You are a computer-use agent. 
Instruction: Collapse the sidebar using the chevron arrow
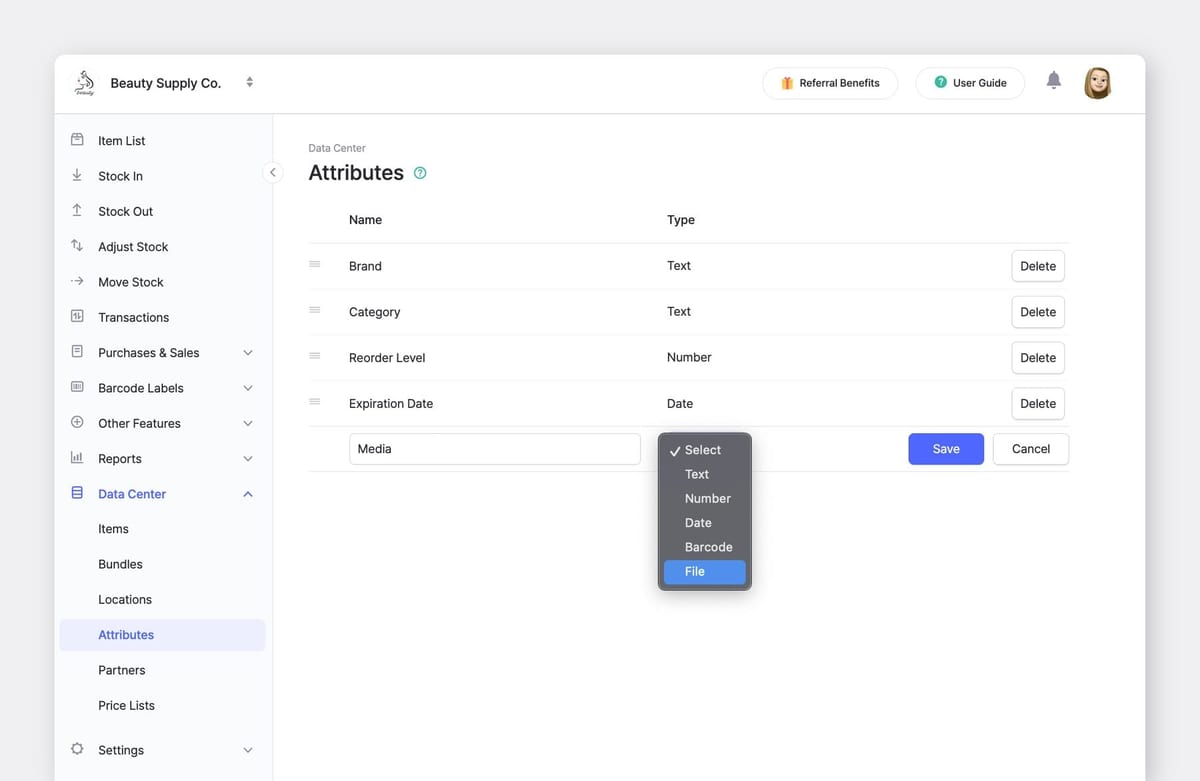(x=273, y=172)
